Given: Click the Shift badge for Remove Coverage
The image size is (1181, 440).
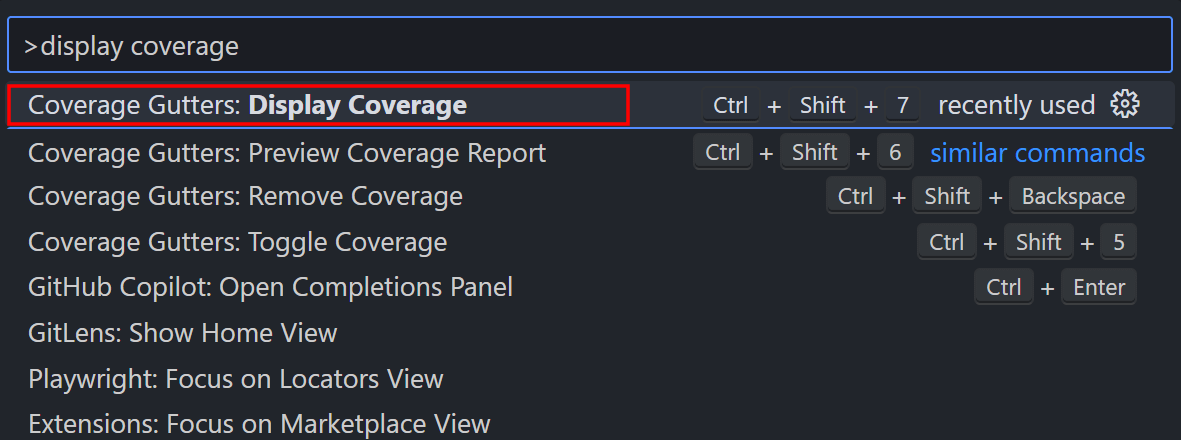Looking at the screenshot, I should (x=947, y=197).
